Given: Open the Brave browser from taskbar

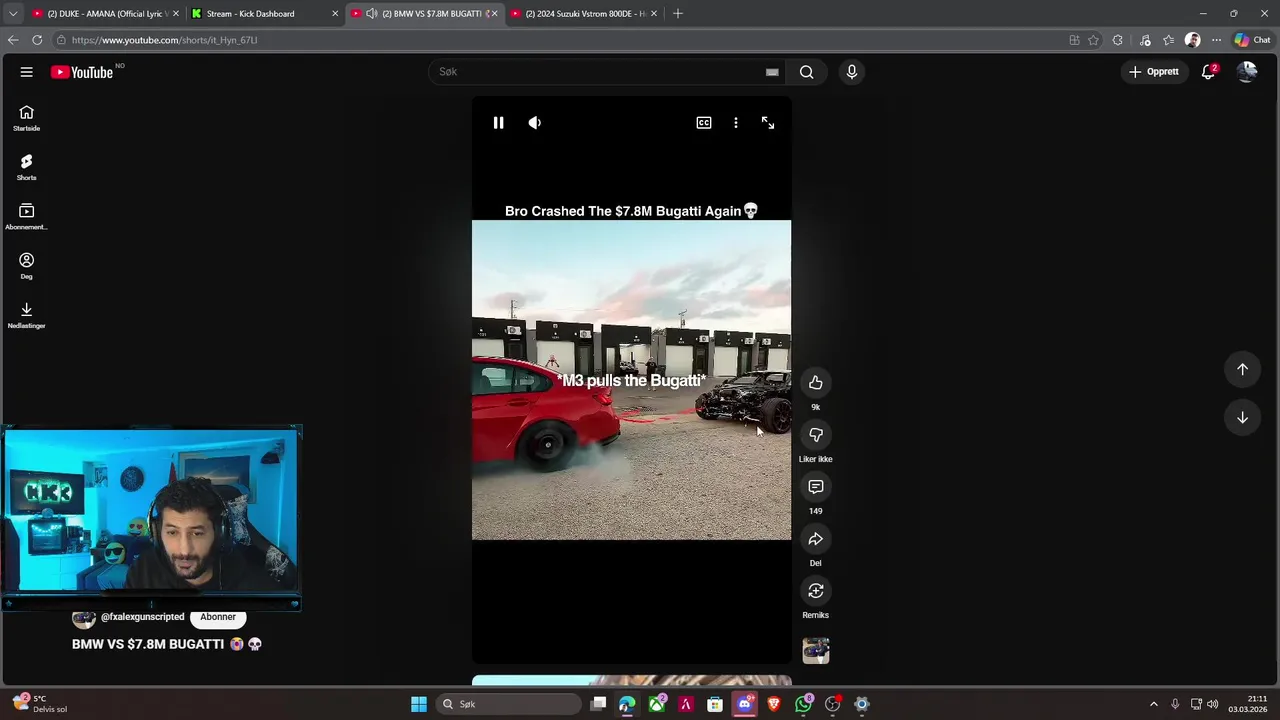Looking at the screenshot, I should coord(773,704).
